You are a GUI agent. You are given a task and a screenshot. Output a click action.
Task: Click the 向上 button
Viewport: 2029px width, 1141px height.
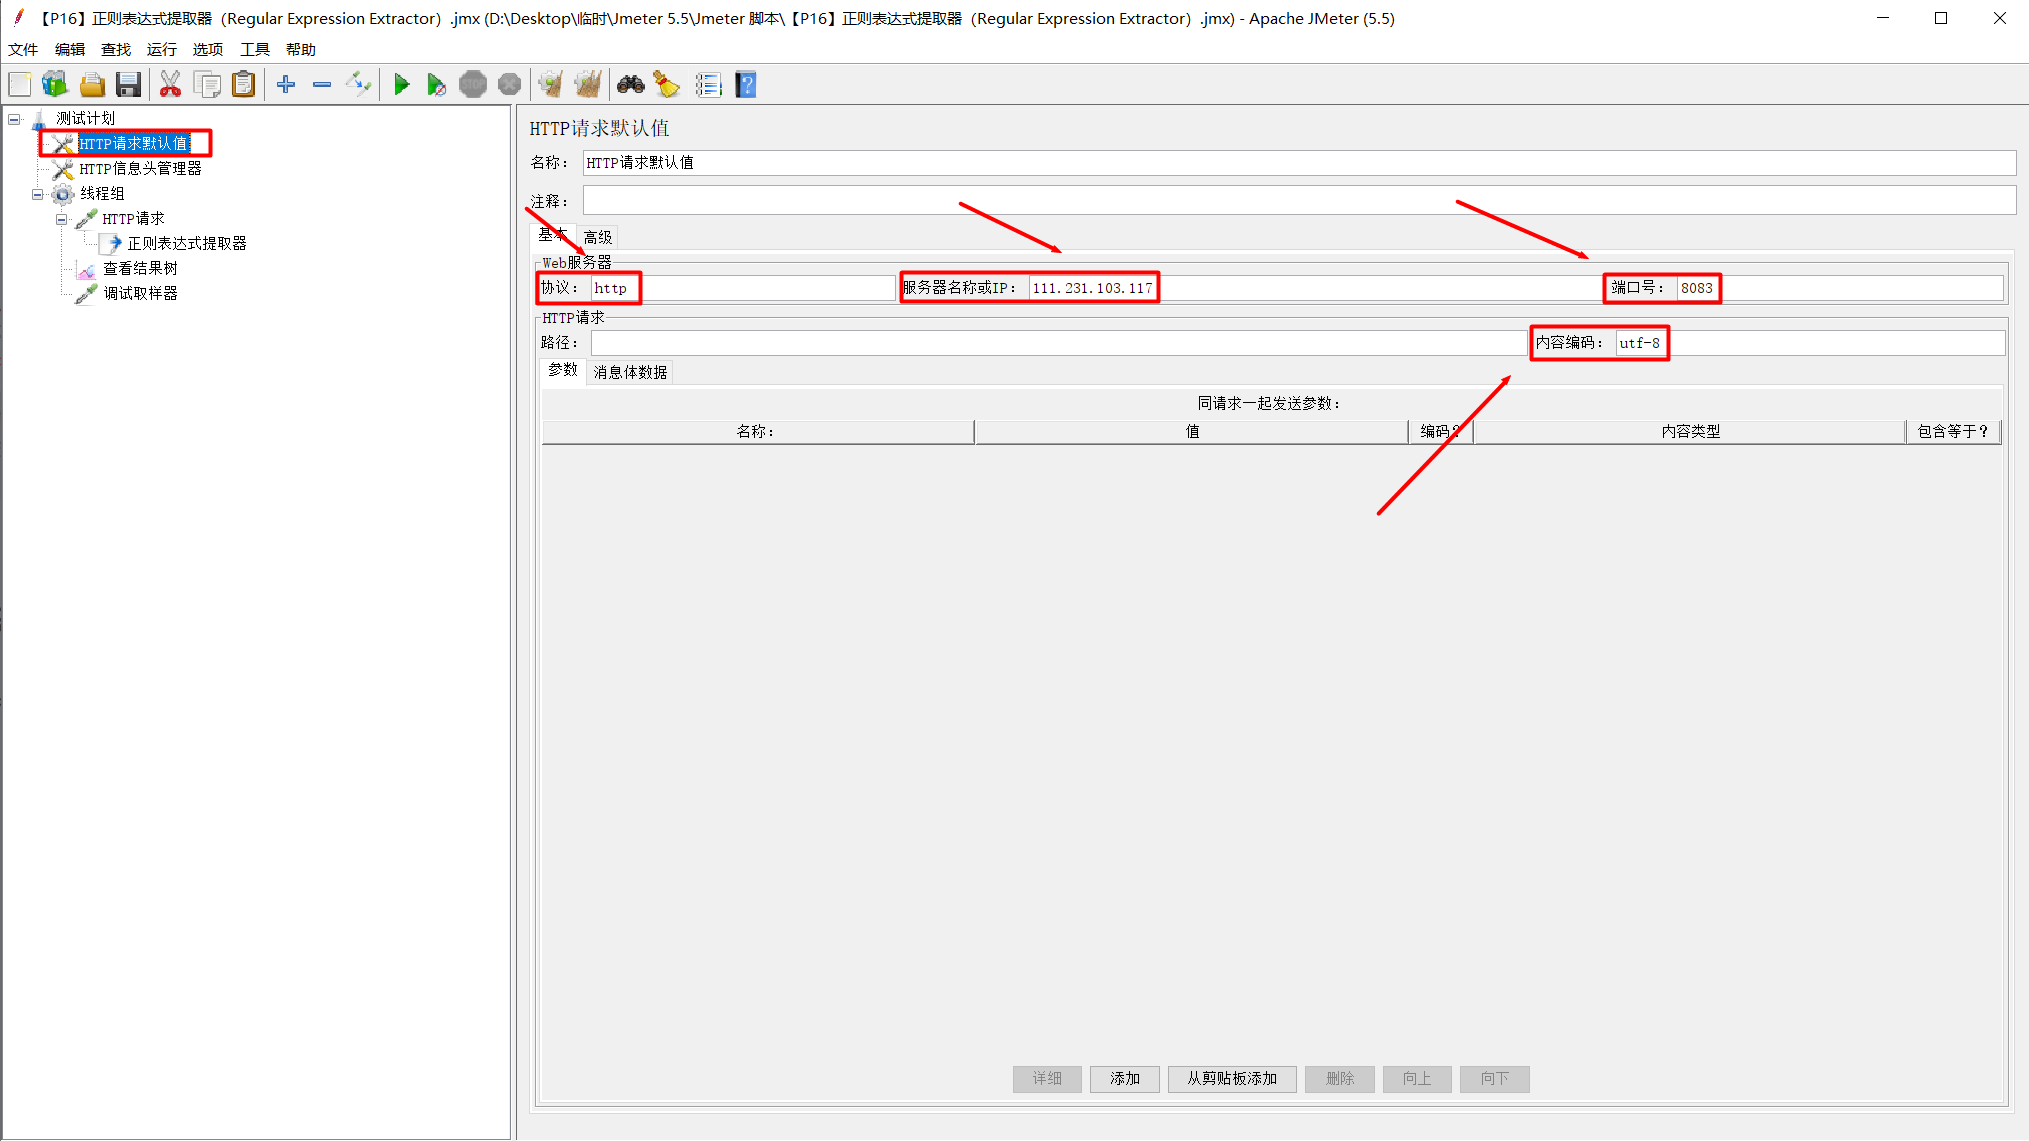[x=1417, y=1078]
